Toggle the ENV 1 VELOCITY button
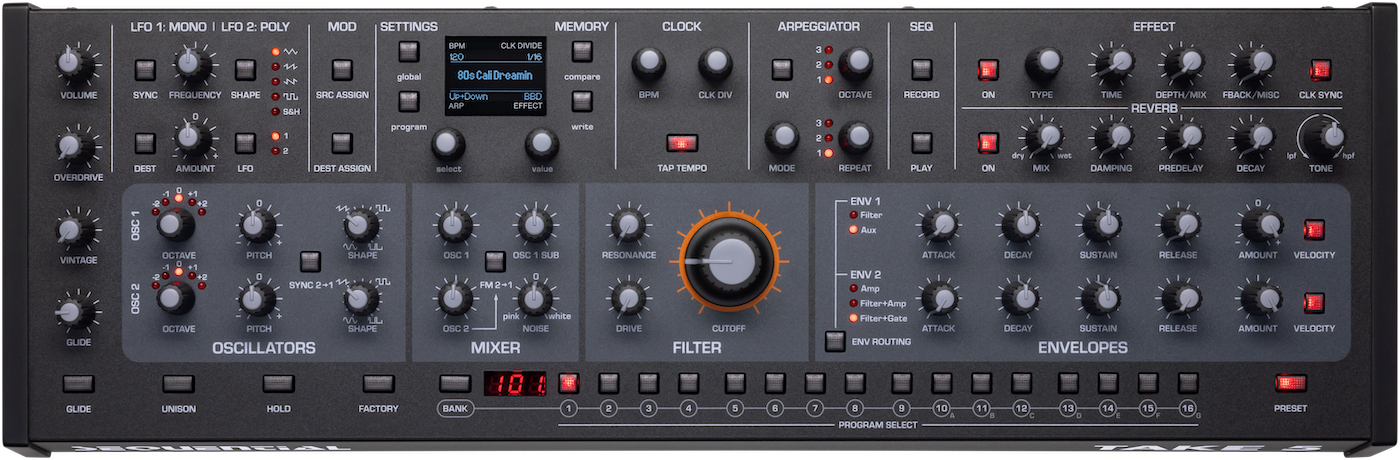Viewport: 1400px width, 460px height. tap(1313, 230)
